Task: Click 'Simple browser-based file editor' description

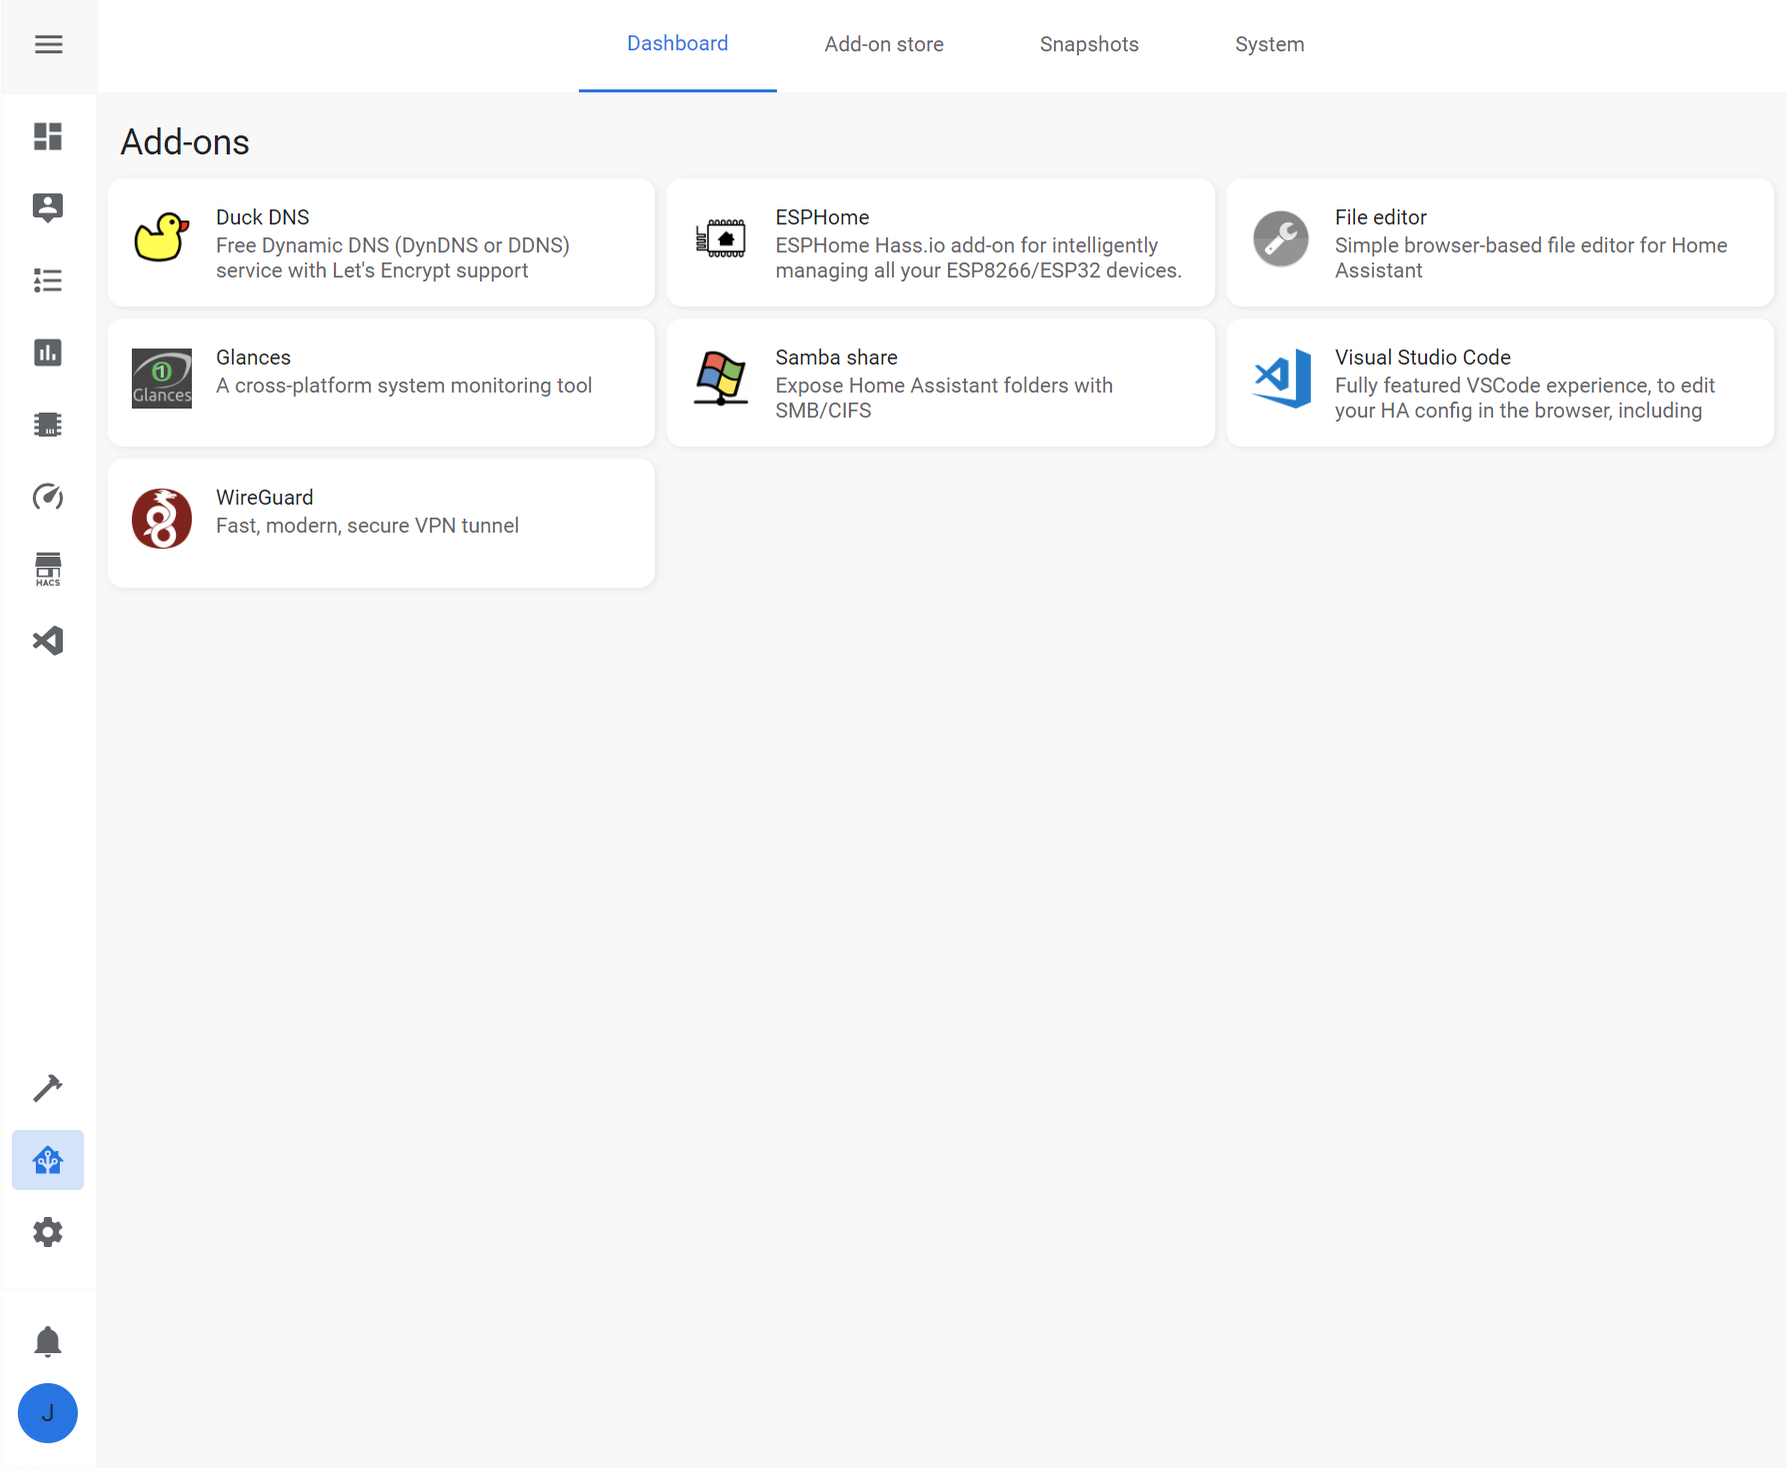Action: 1531,258
